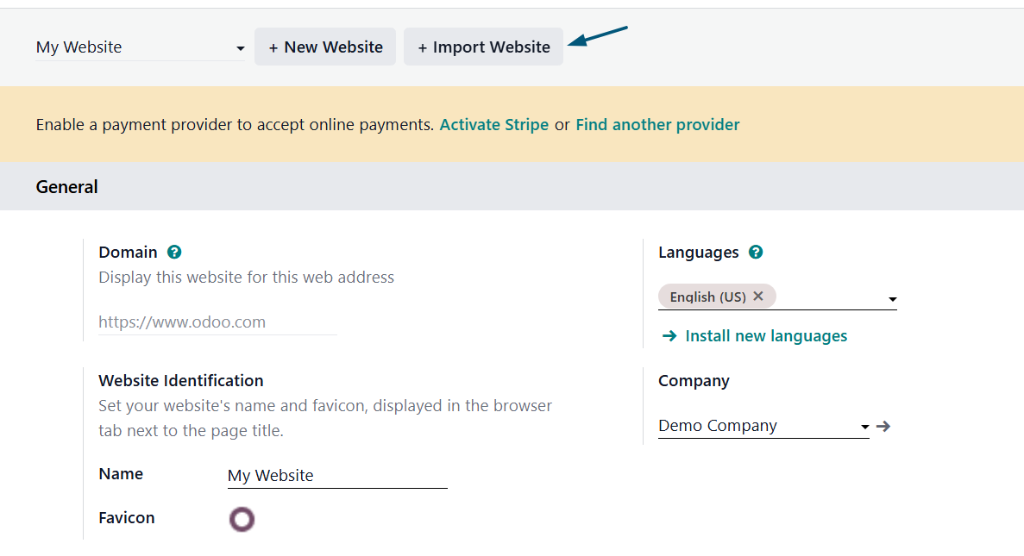Image resolution: width=1024 pixels, height=556 pixels.
Task: Remove the English (US) language tag
Action: click(758, 296)
